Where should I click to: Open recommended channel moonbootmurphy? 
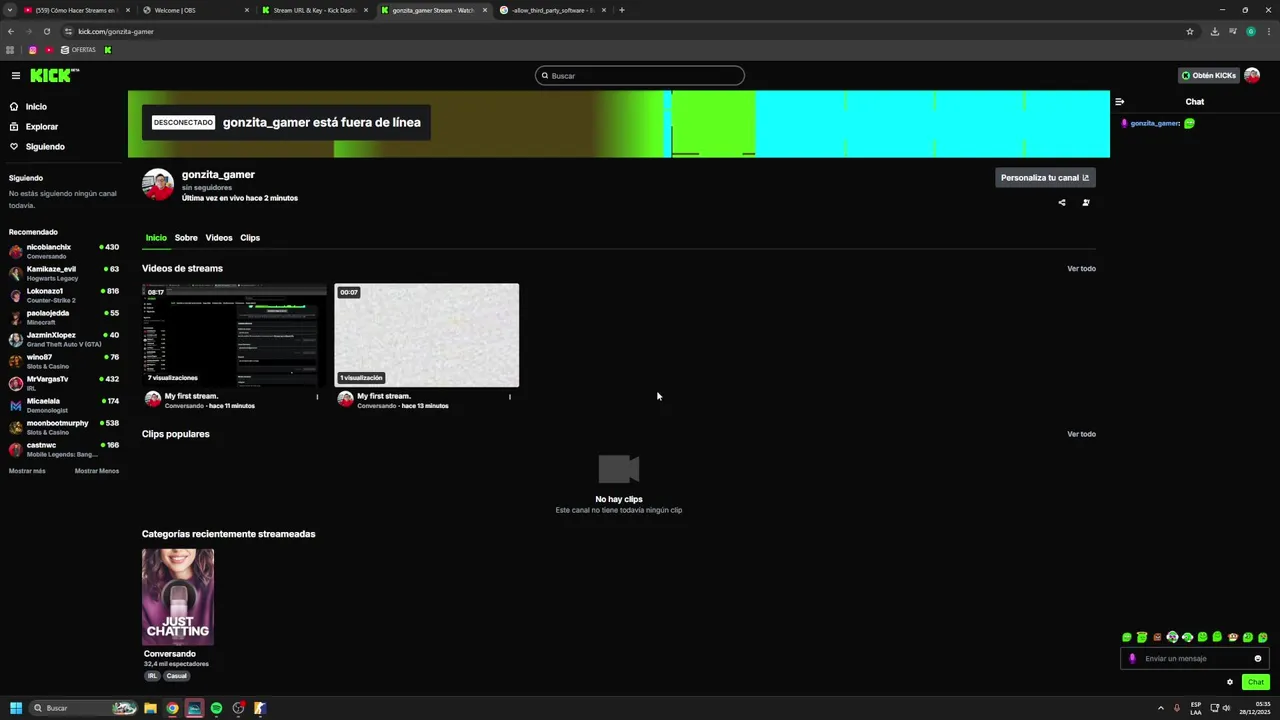[64, 427]
